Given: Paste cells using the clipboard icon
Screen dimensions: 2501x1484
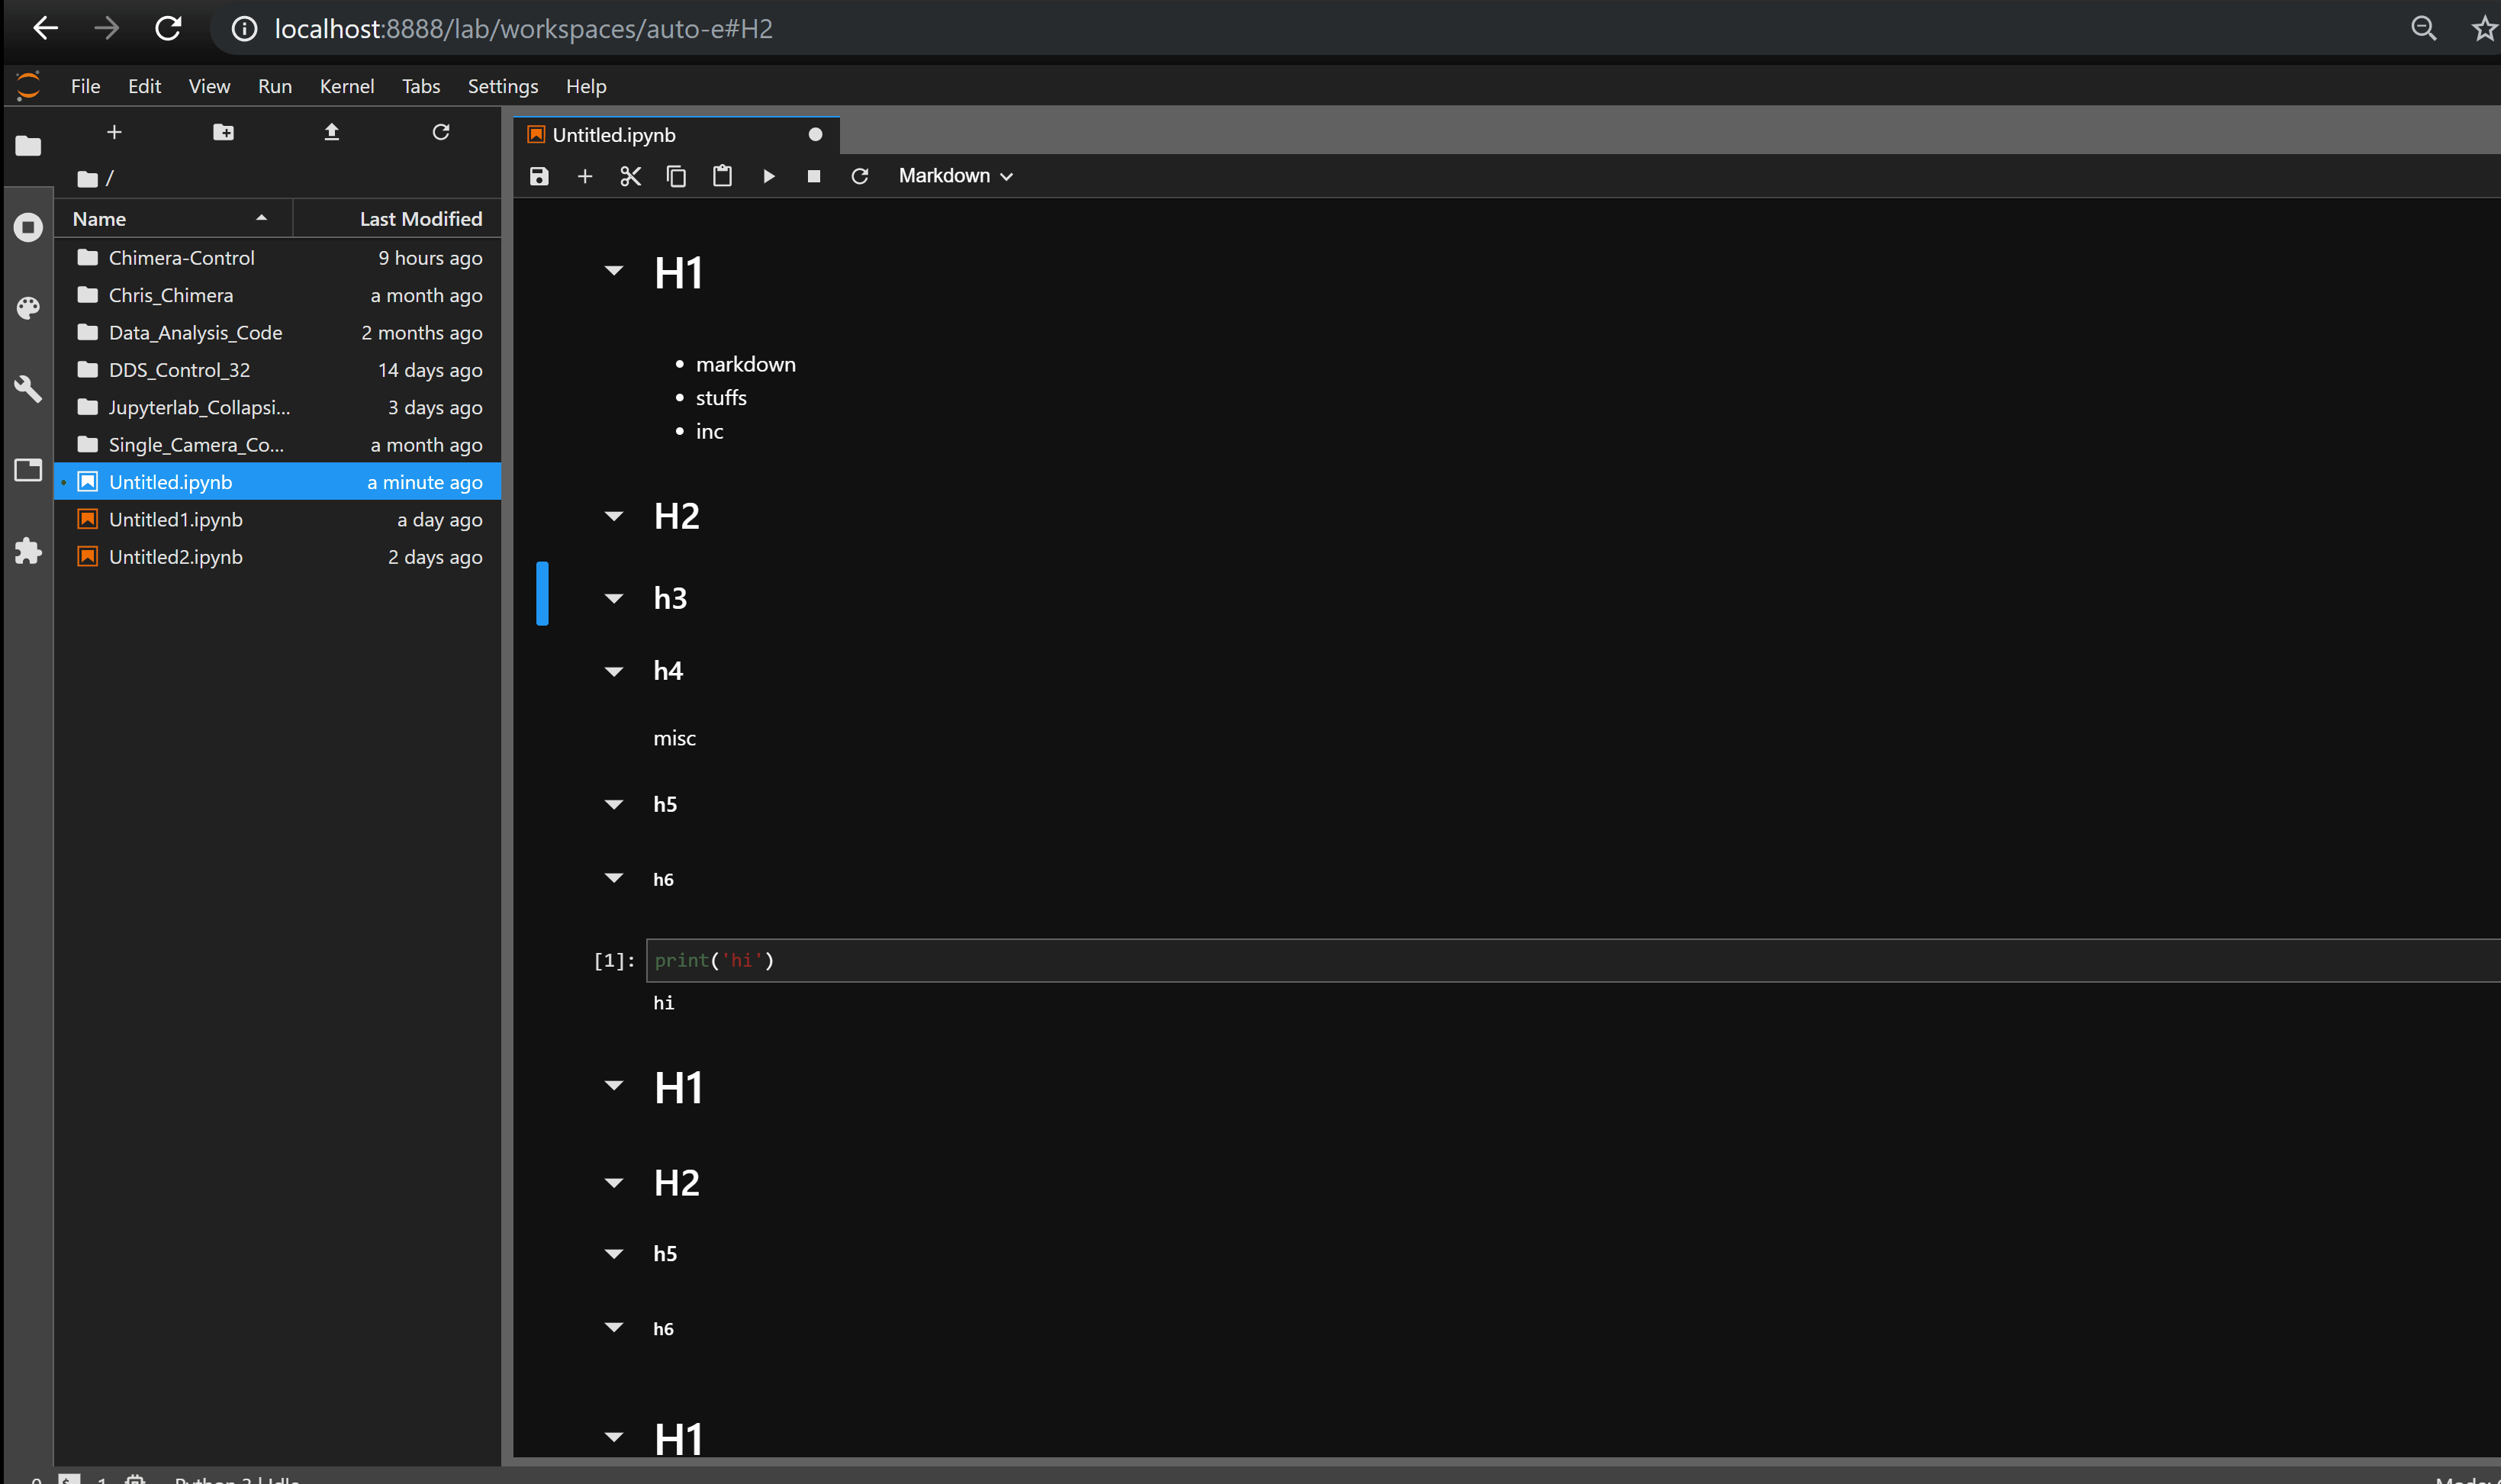Looking at the screenshot, I should (x=722, y=176).
